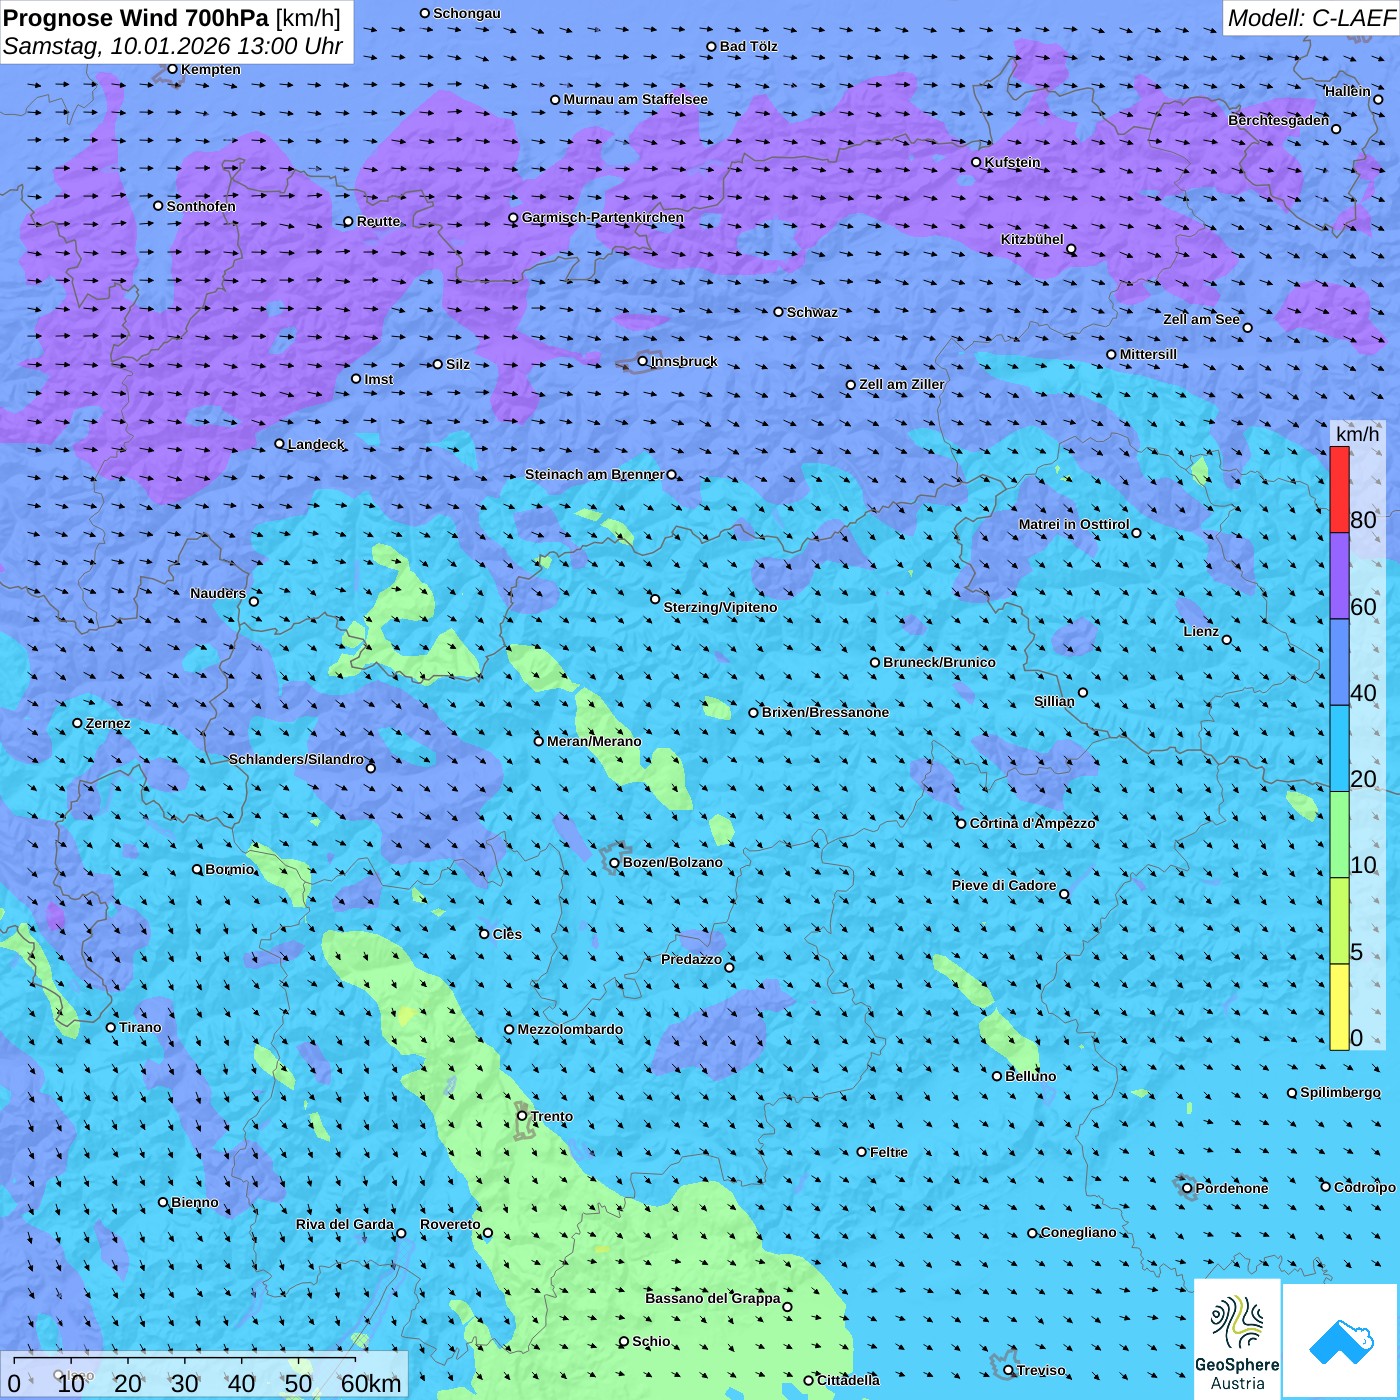
Task: Click the Codroipo label
Action: click(1364, 1187)
